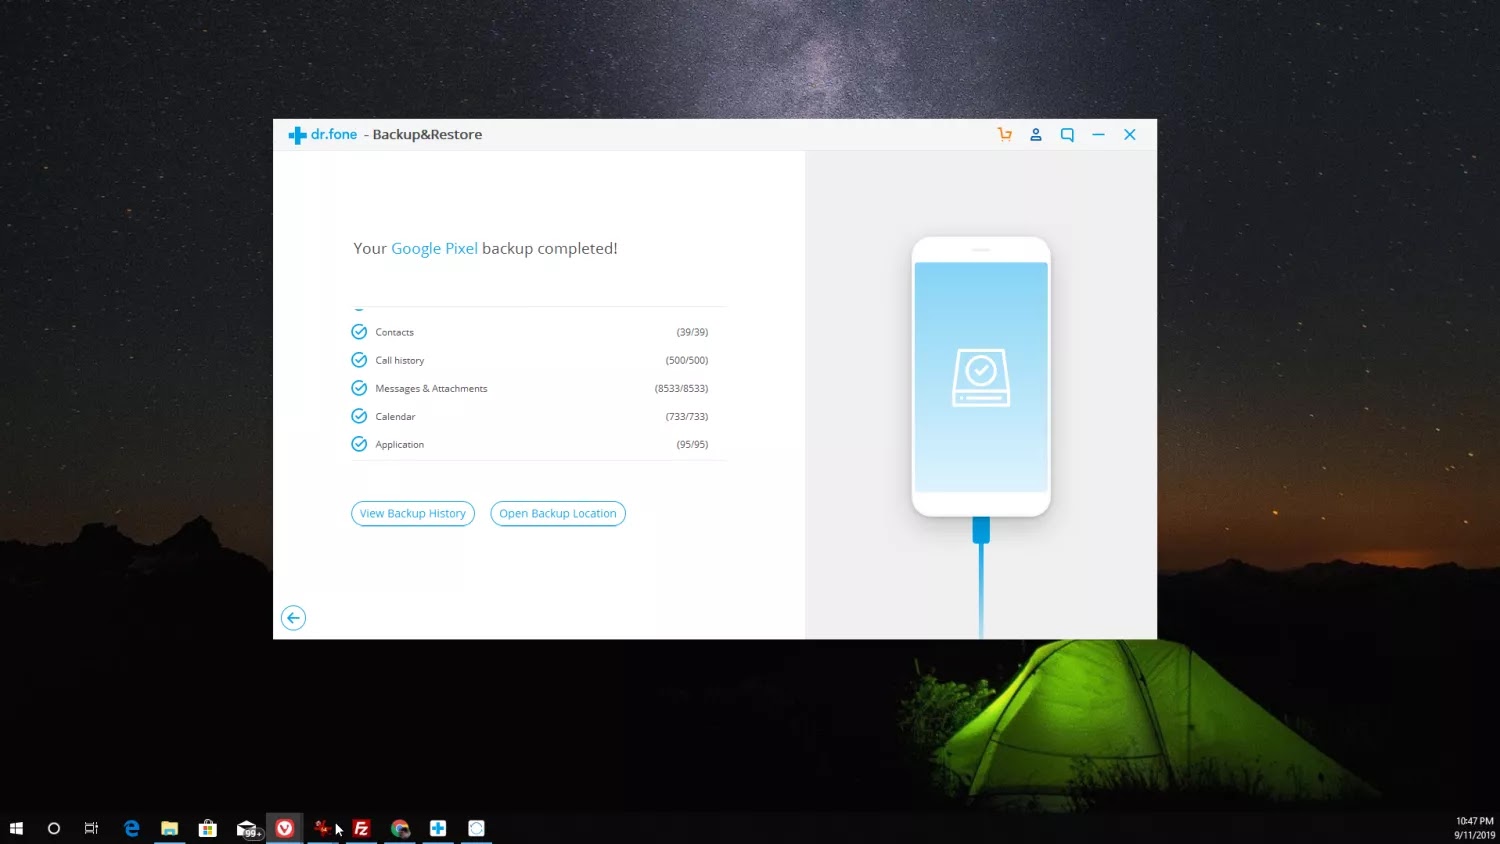Click the (500/500) call history count
1500x844 pixels.
pyautogui.click(x=687, y=360)
